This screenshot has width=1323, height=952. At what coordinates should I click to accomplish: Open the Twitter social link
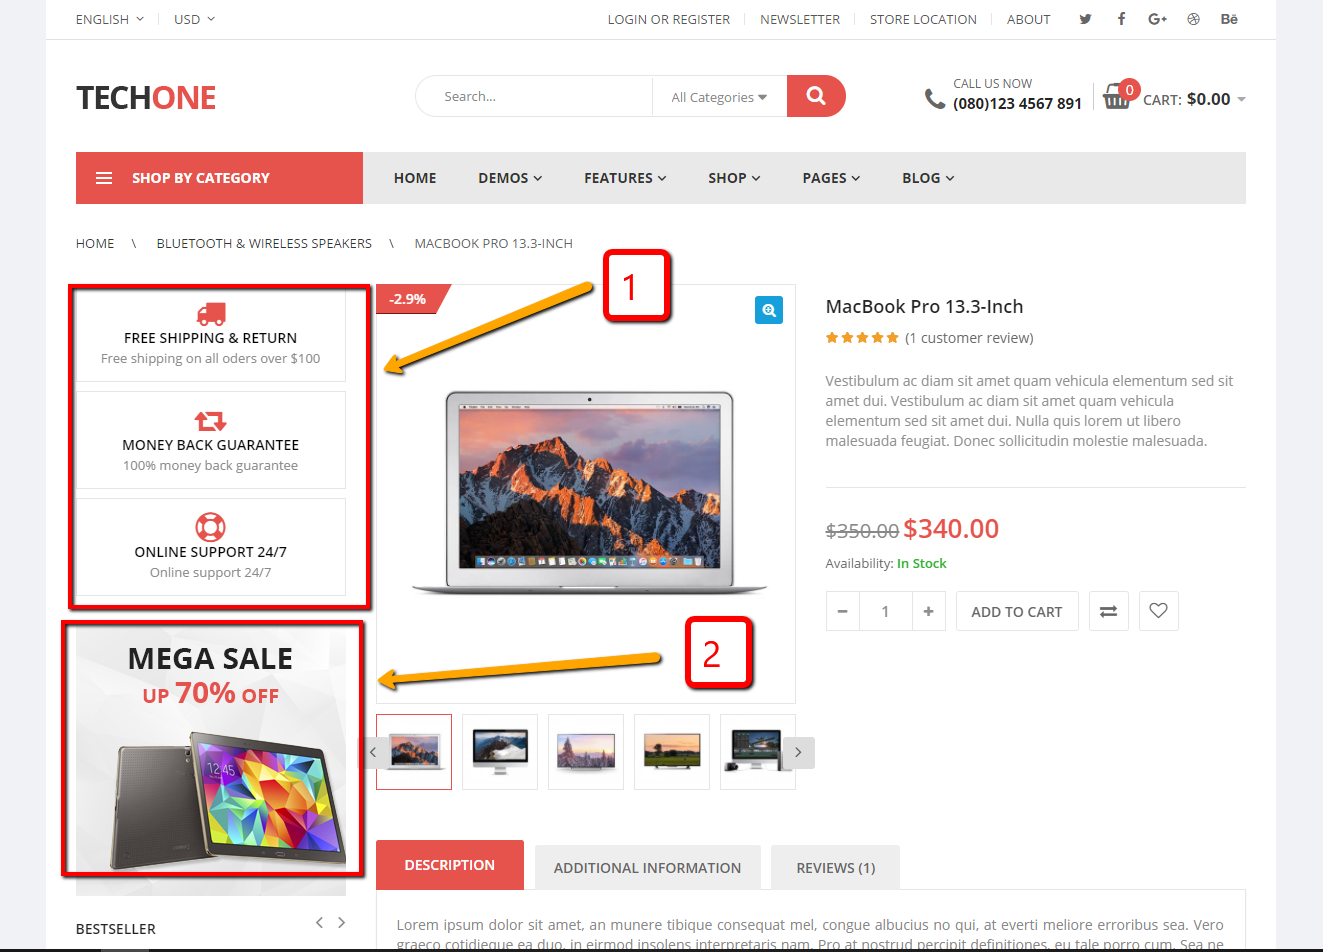click(1085, 19)
